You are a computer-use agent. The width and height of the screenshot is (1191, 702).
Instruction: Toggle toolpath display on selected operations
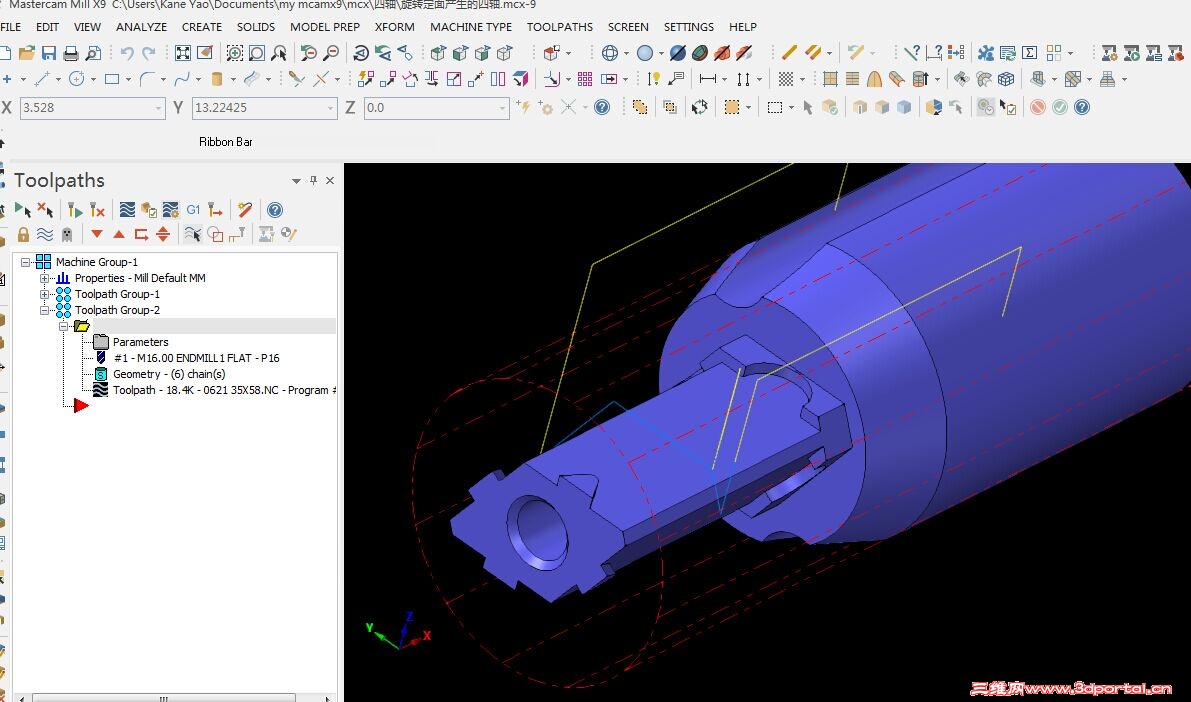(46, 234)
